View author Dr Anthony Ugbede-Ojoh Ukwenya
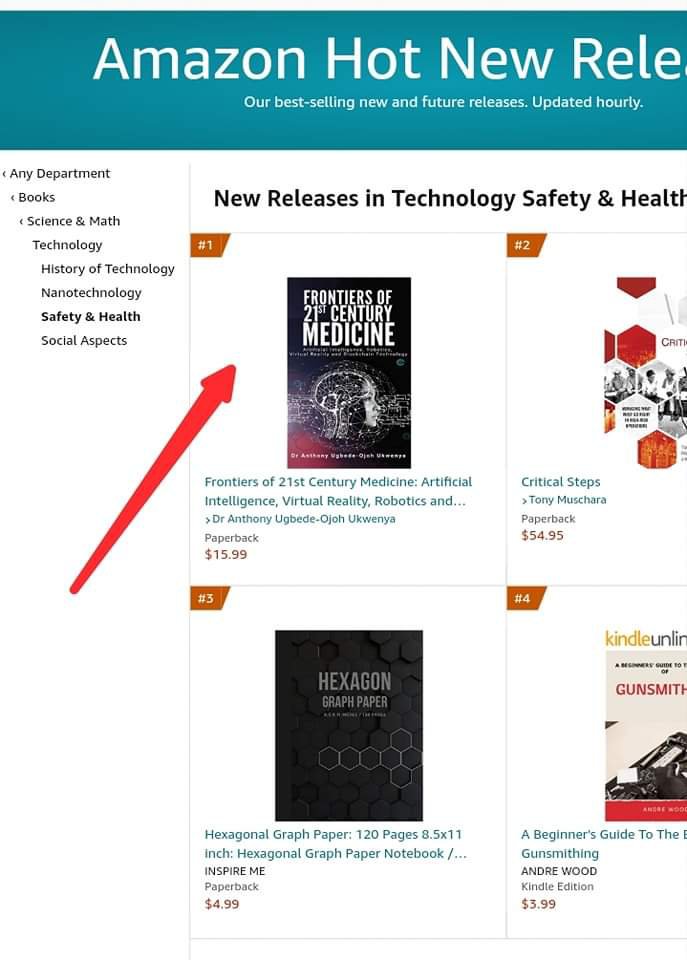Image resolution: width=687 pixels, height=960 pixels. coord(300,519)
